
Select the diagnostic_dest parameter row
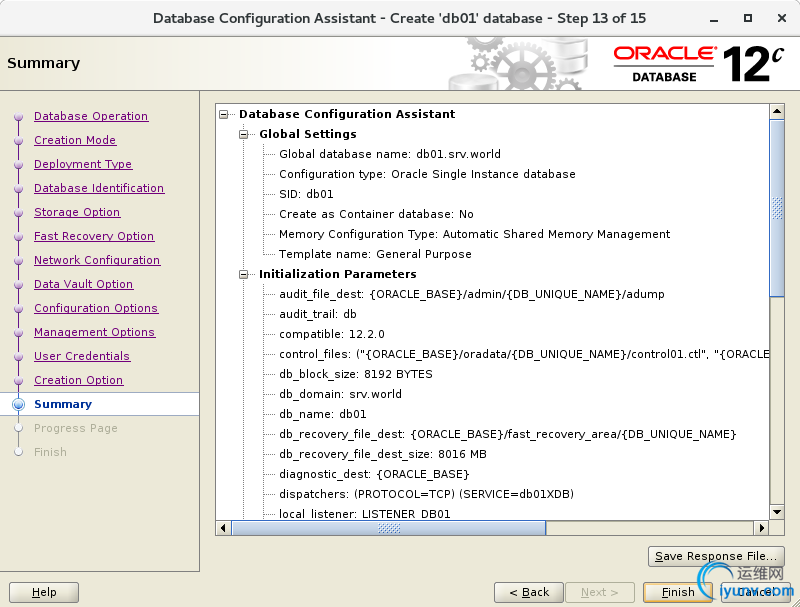374,474
